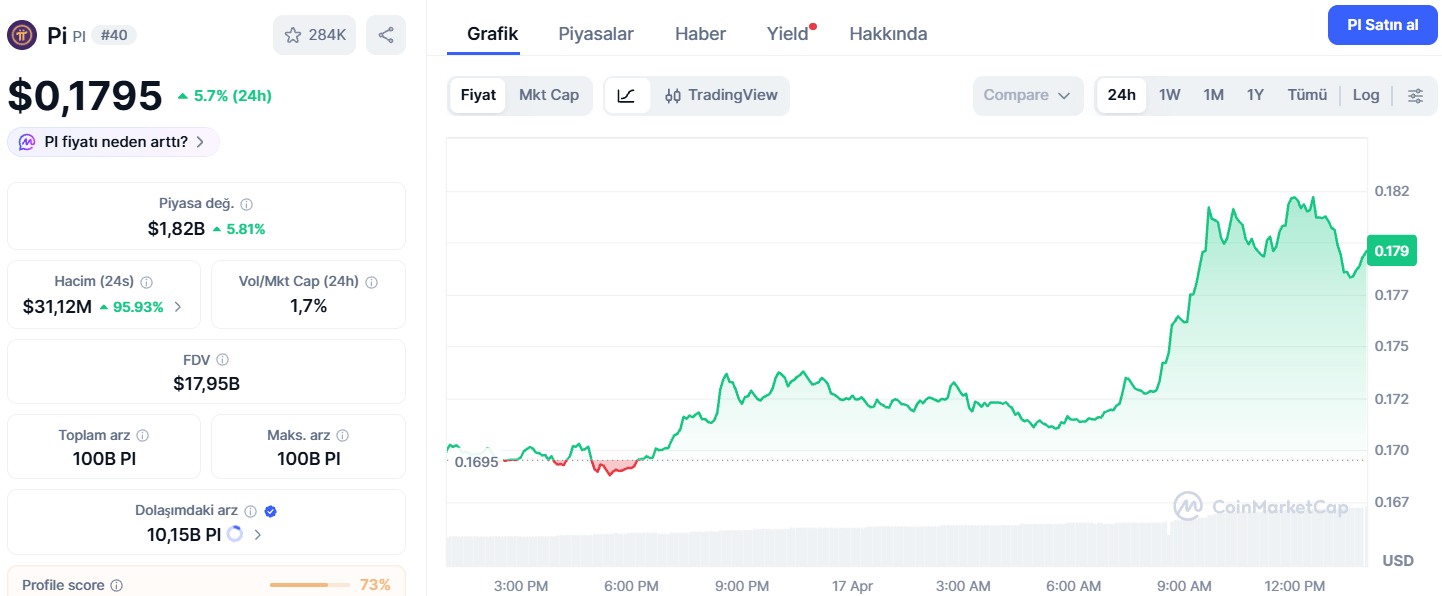Image resolution: width=1442 pixels, height=596 pixels.
Task: Expand circulating supply details chevron
Action: tap(258, 534)
